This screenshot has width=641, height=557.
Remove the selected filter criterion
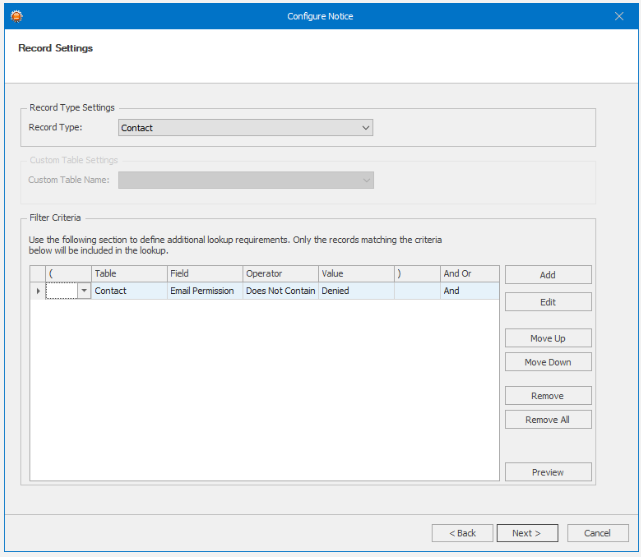(548, 396)
